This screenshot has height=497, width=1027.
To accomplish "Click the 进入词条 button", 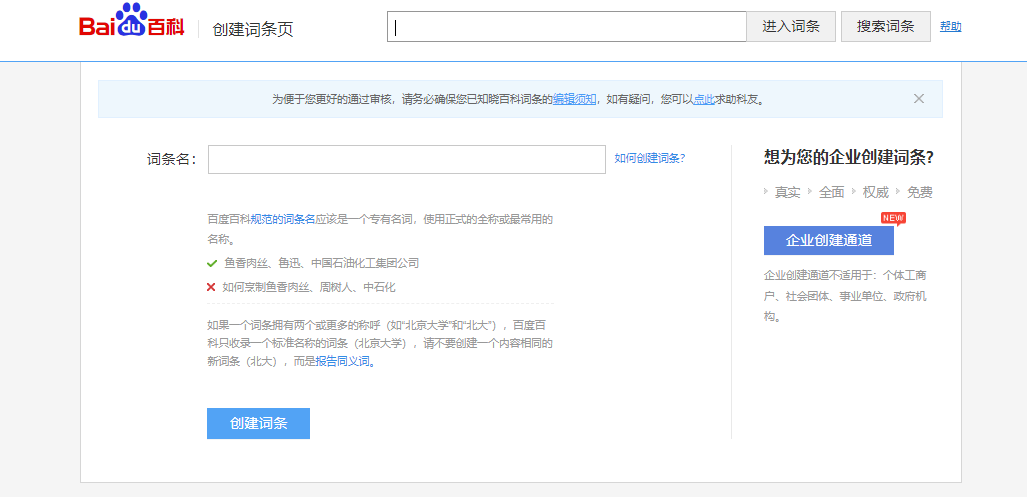I will tap(791, 27).
